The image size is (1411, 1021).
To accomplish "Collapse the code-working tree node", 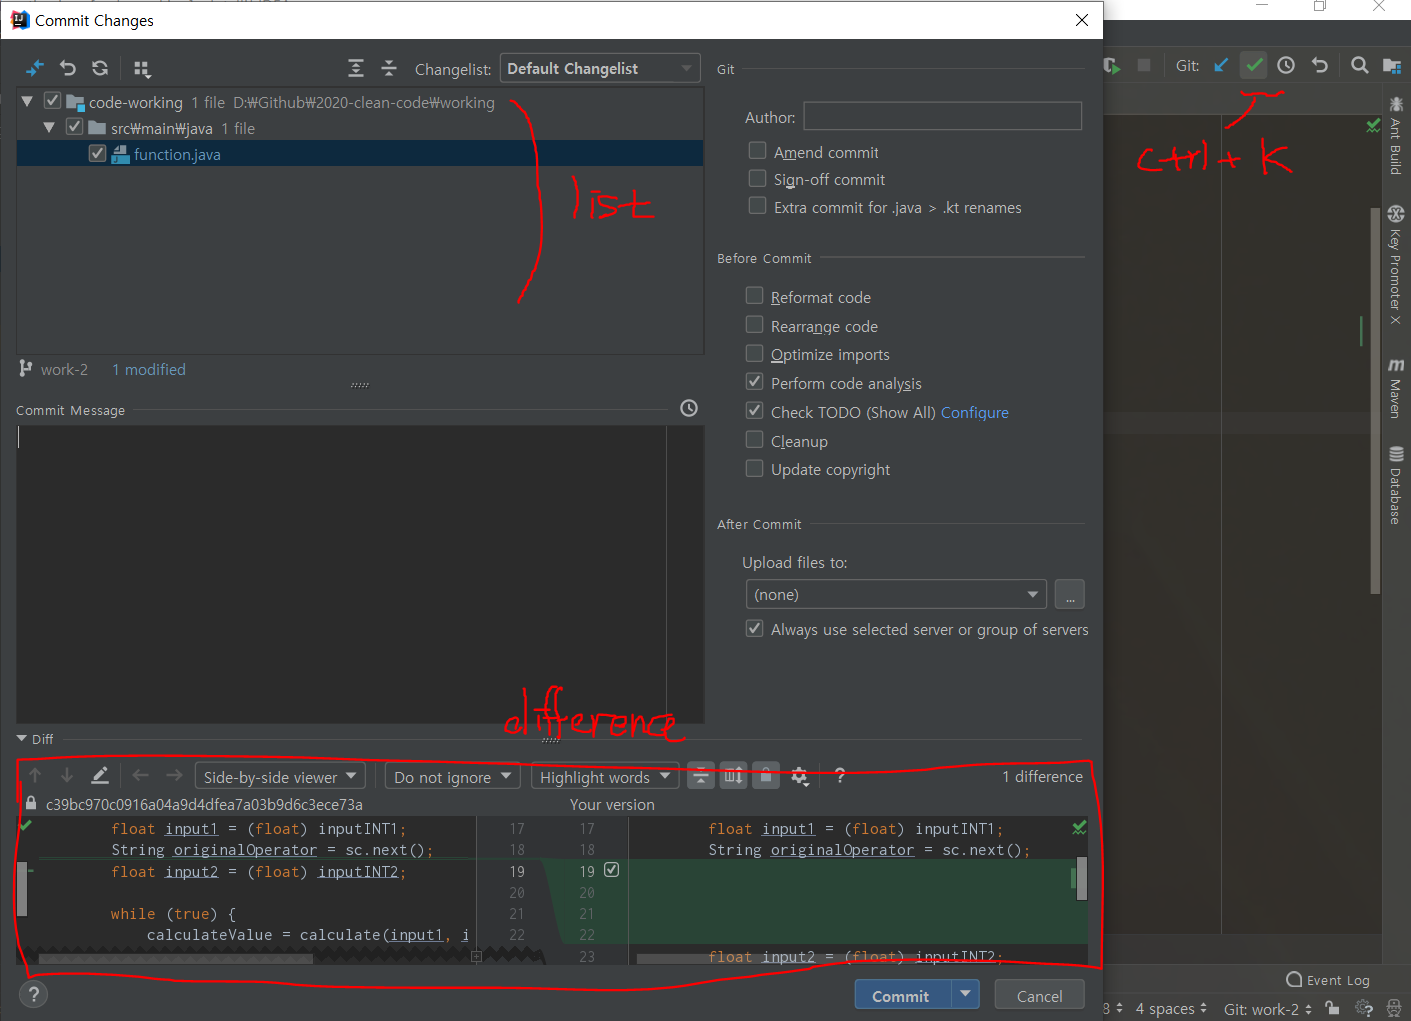I will point(28,102).
